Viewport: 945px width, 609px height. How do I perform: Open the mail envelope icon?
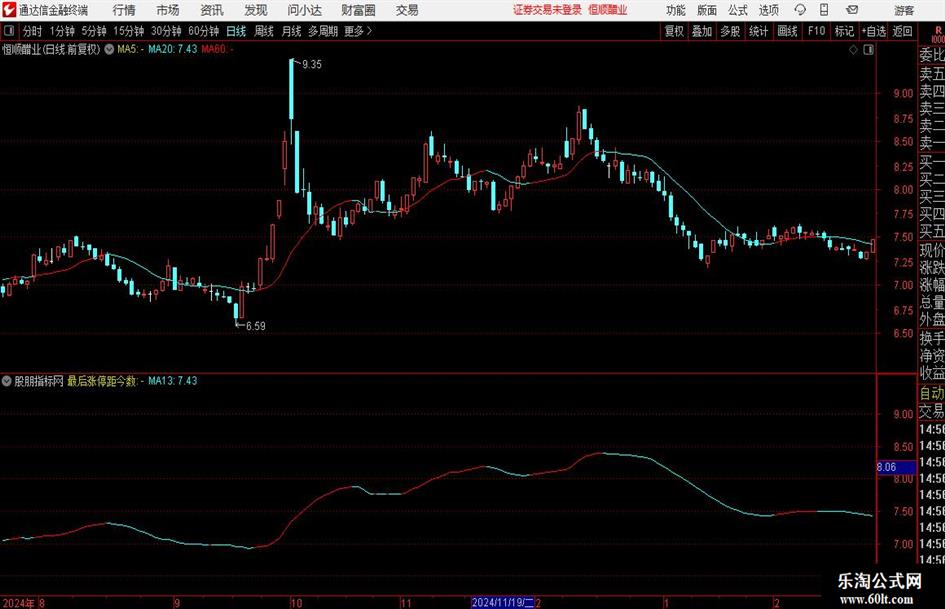[852, 10]
